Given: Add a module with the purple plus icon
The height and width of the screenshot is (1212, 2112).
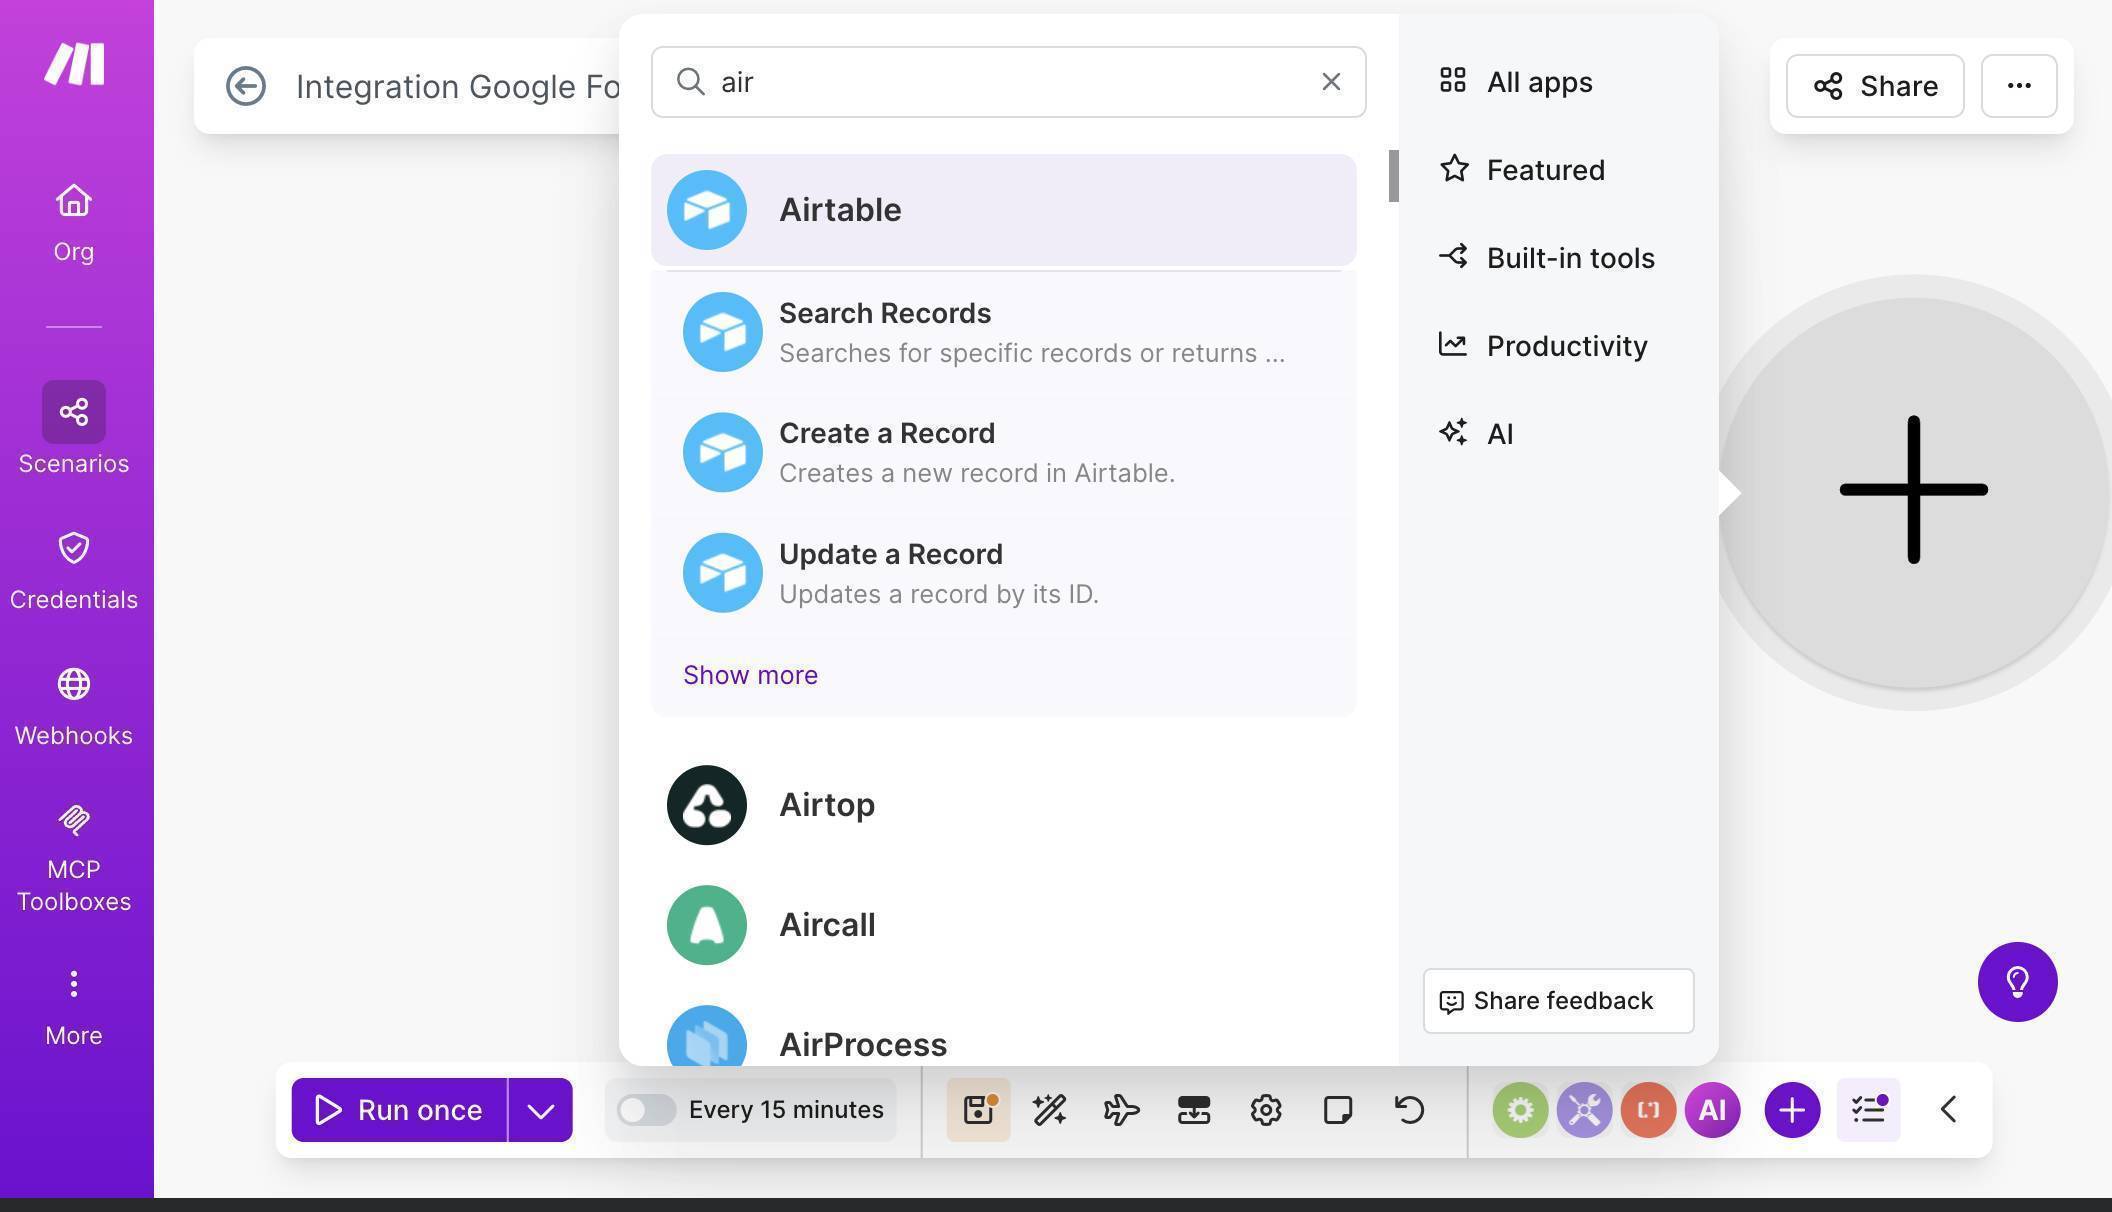Looking at the screenshot, I should [x=1791, y=1109].
